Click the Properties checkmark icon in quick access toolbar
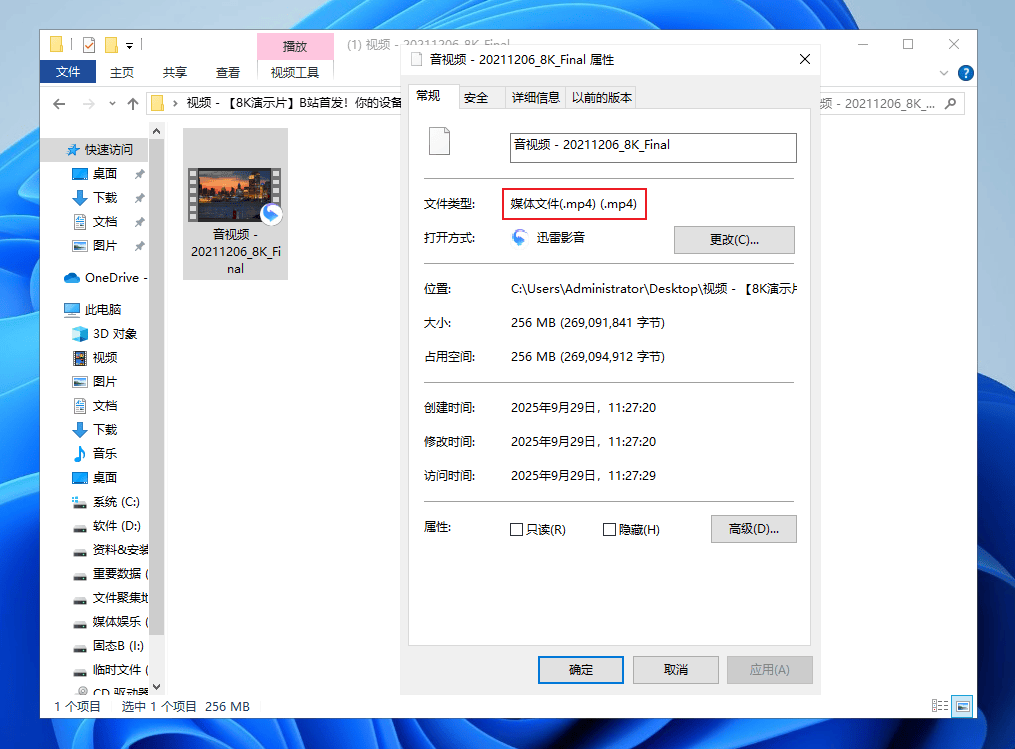Image resolution: width=1015 pixels, height=749 pixels. coord(89,45)
